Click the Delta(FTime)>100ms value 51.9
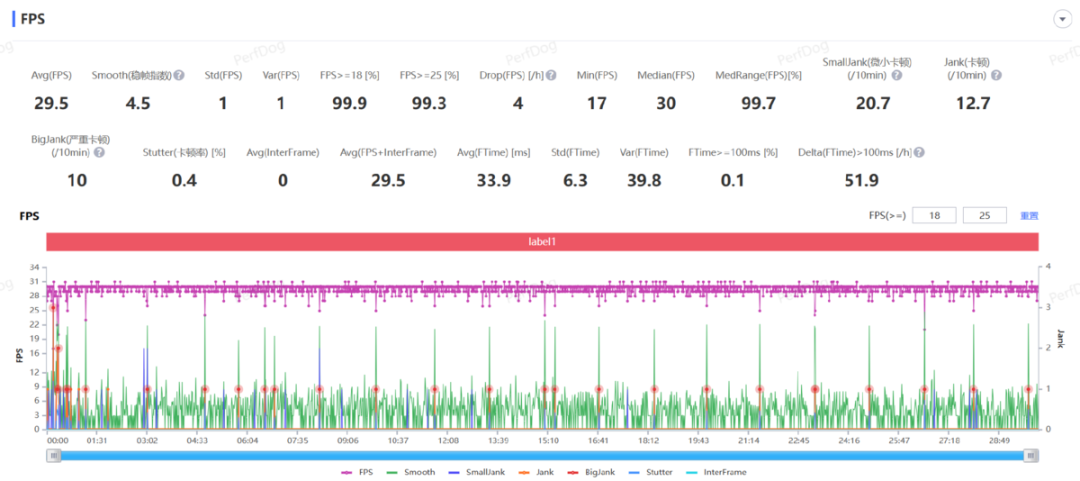Image resolution: width=1080 pixels, height=481 pixels. click(861, 181)
